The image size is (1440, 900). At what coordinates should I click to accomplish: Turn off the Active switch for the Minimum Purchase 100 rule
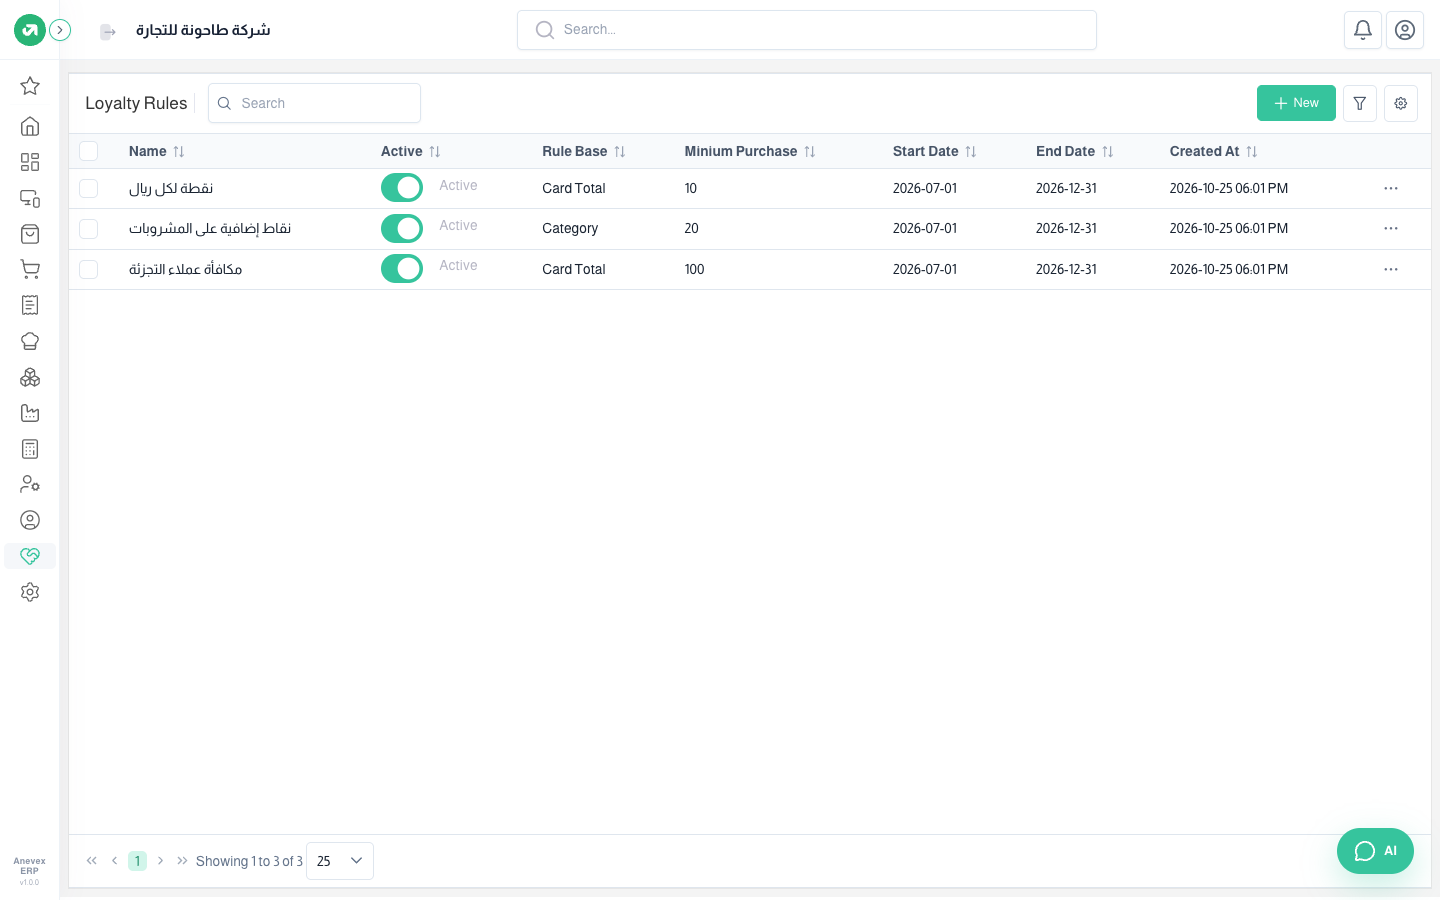click(x=402, y=269)
